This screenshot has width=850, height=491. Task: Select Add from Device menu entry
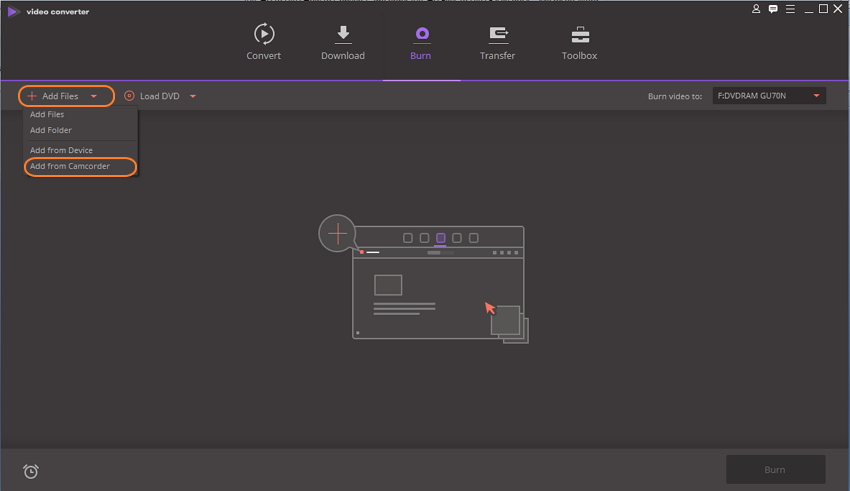tap(61, 150)
